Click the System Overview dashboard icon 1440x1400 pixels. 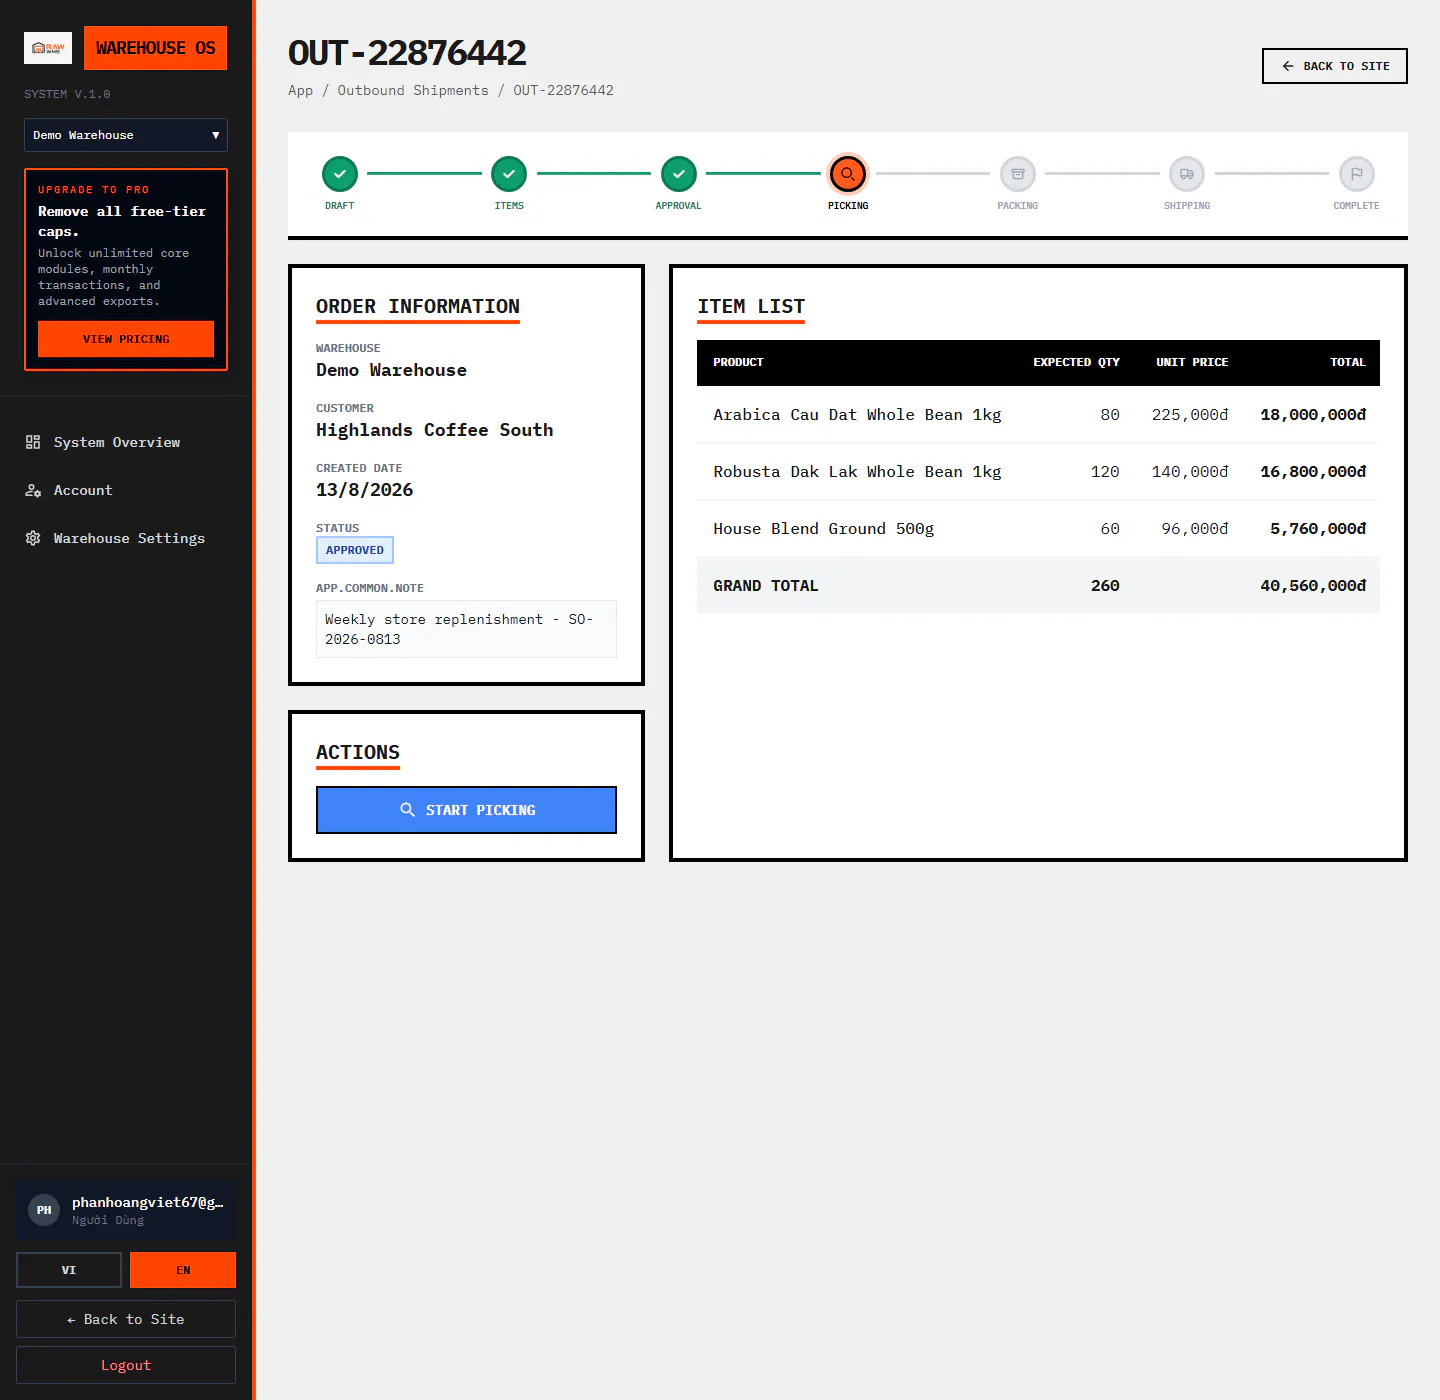click(x=33, y=442)
